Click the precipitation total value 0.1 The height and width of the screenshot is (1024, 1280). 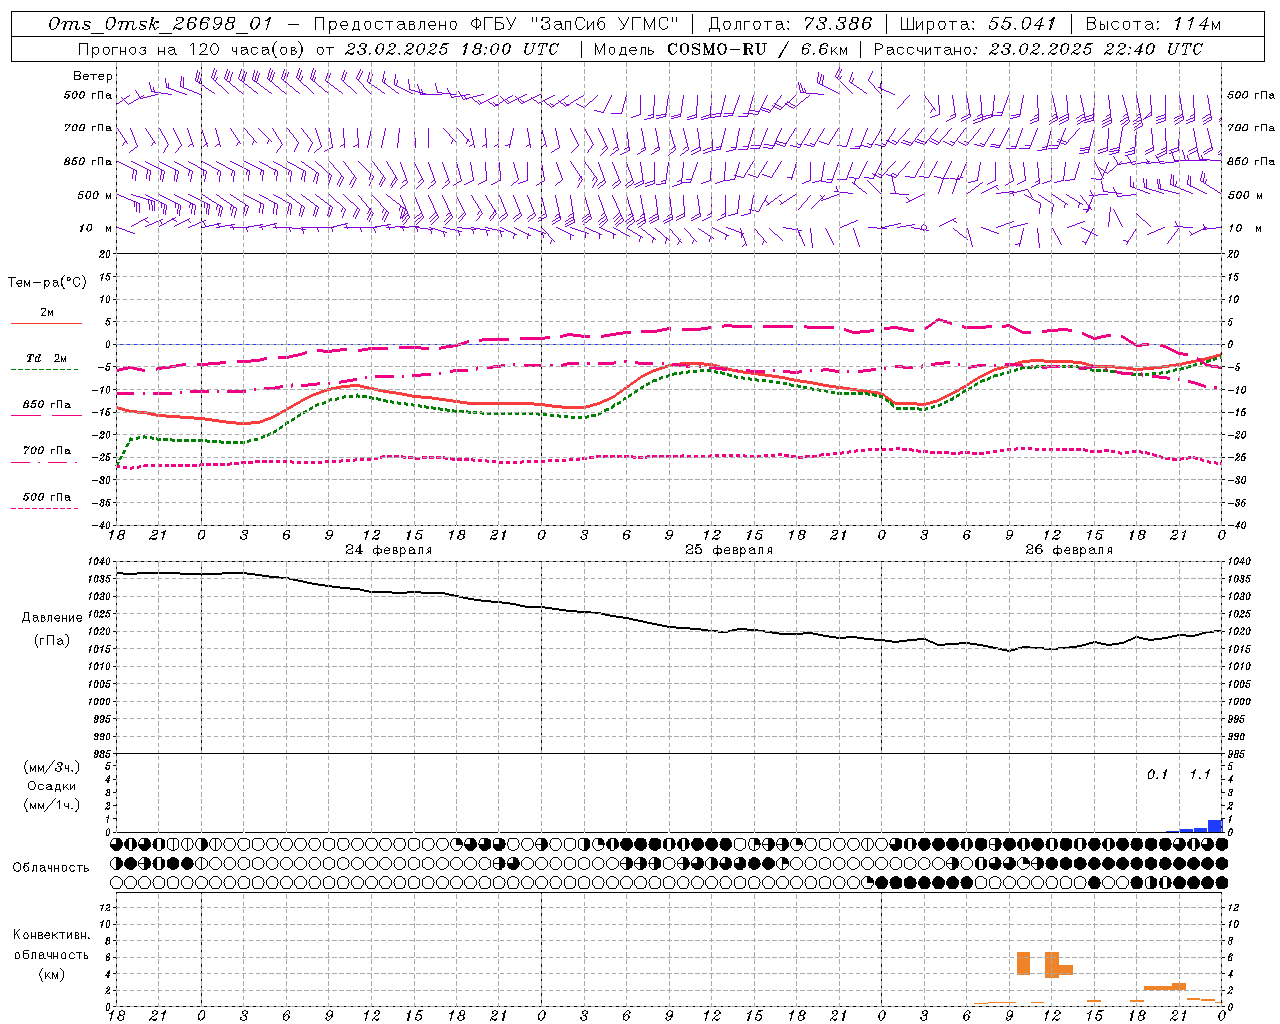(1157, 775)
